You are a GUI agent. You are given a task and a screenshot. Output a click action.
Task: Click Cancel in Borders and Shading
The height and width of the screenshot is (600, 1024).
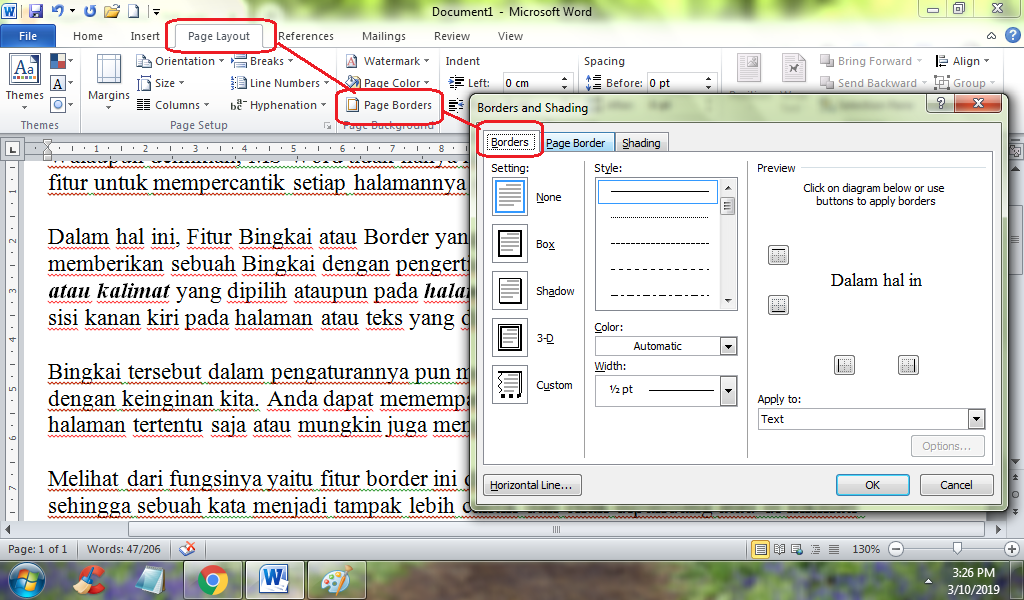(956, 485)
